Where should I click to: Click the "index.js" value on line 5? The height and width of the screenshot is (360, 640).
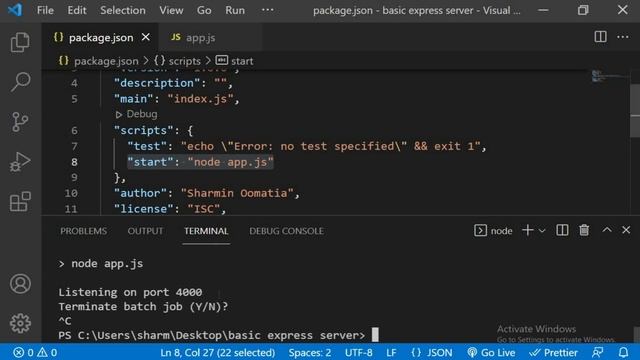tap(200, 99)
